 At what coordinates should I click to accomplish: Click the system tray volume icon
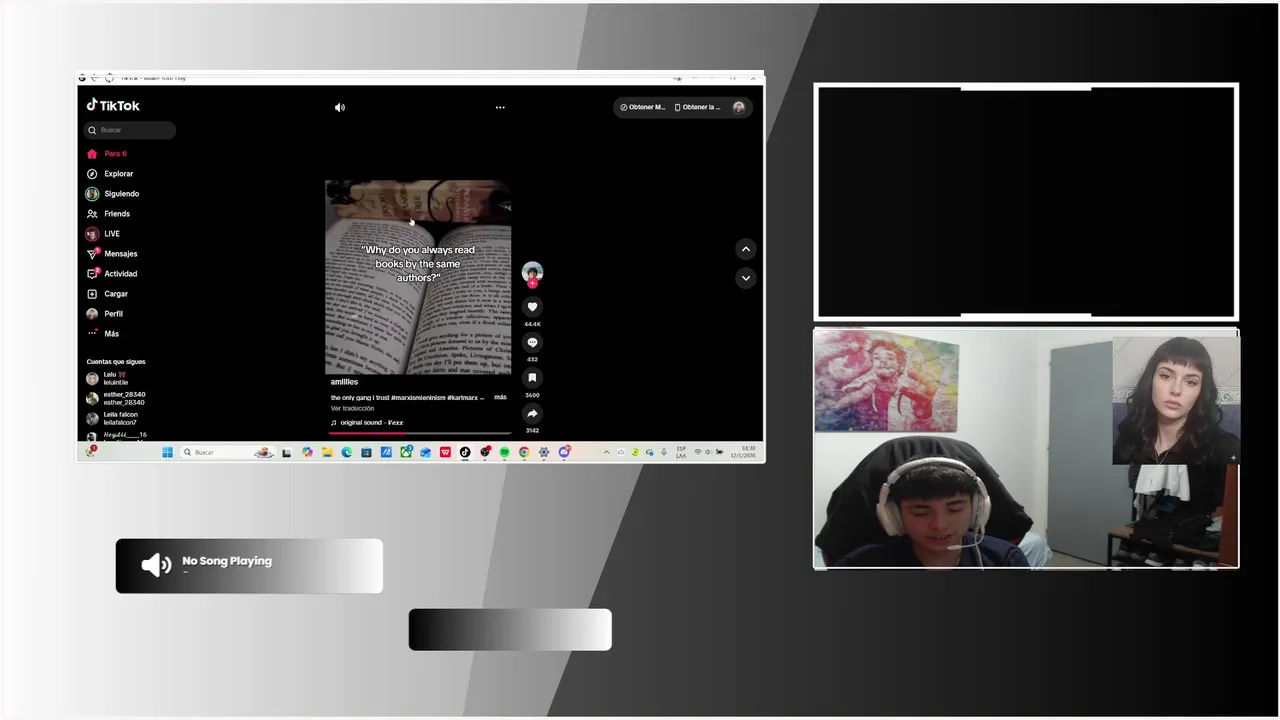pos(708,452)
